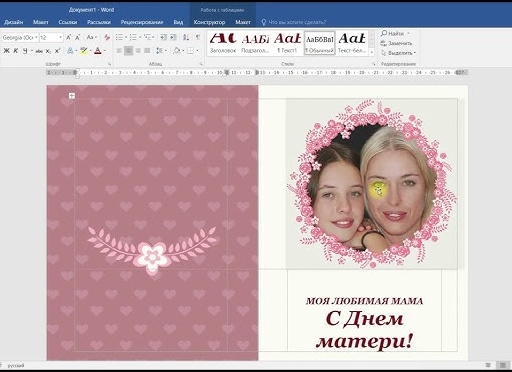The height and width of the screenshot is (372, 512).
Task: Apply the red font color
Action: click(x=98, y=51)
